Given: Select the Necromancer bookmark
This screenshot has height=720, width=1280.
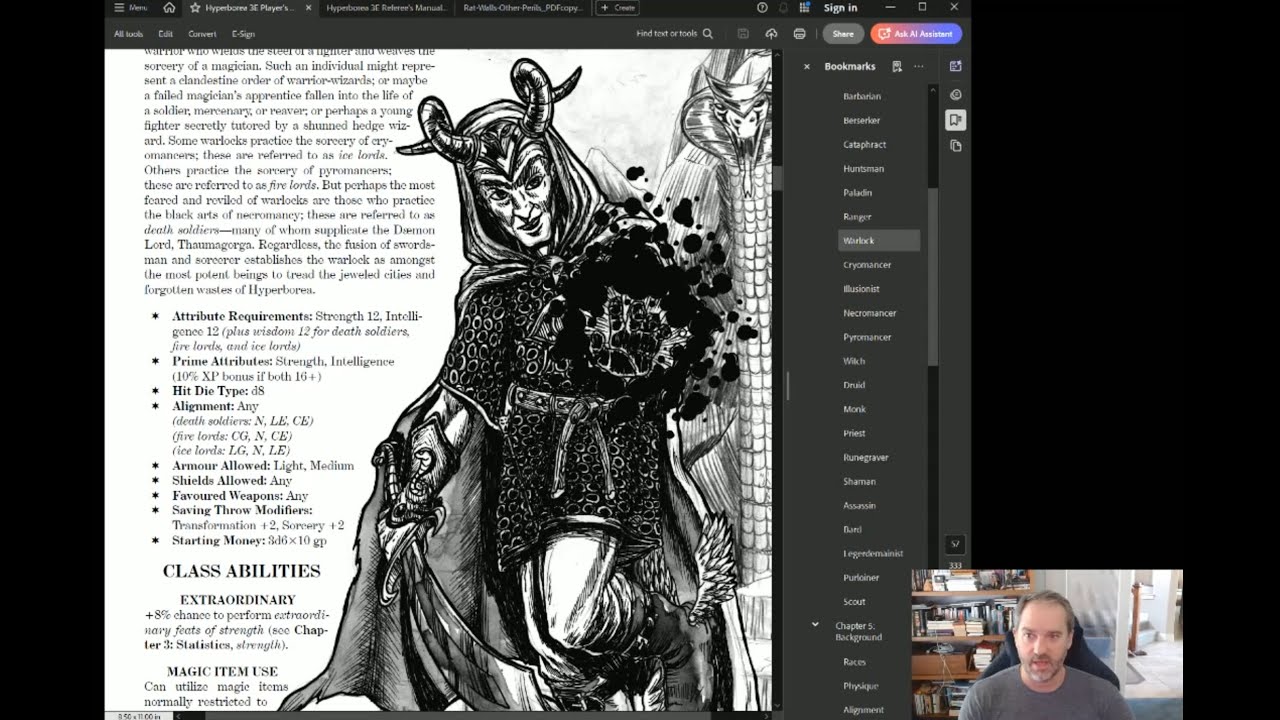Looking at the screenshot, I should point(869,313).
